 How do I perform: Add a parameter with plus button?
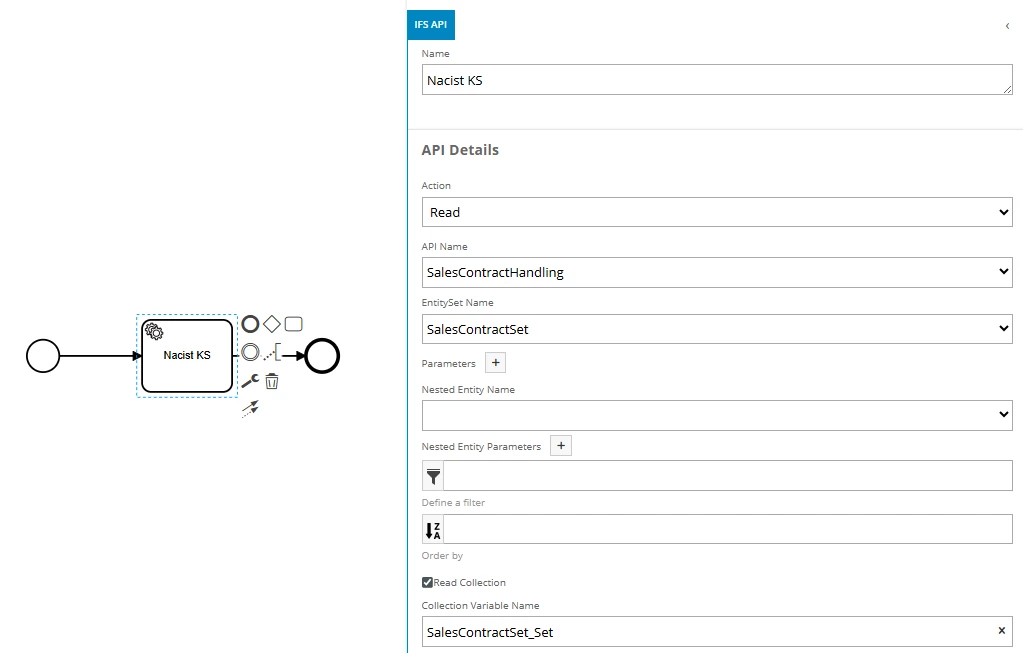[x=496, y=363]
